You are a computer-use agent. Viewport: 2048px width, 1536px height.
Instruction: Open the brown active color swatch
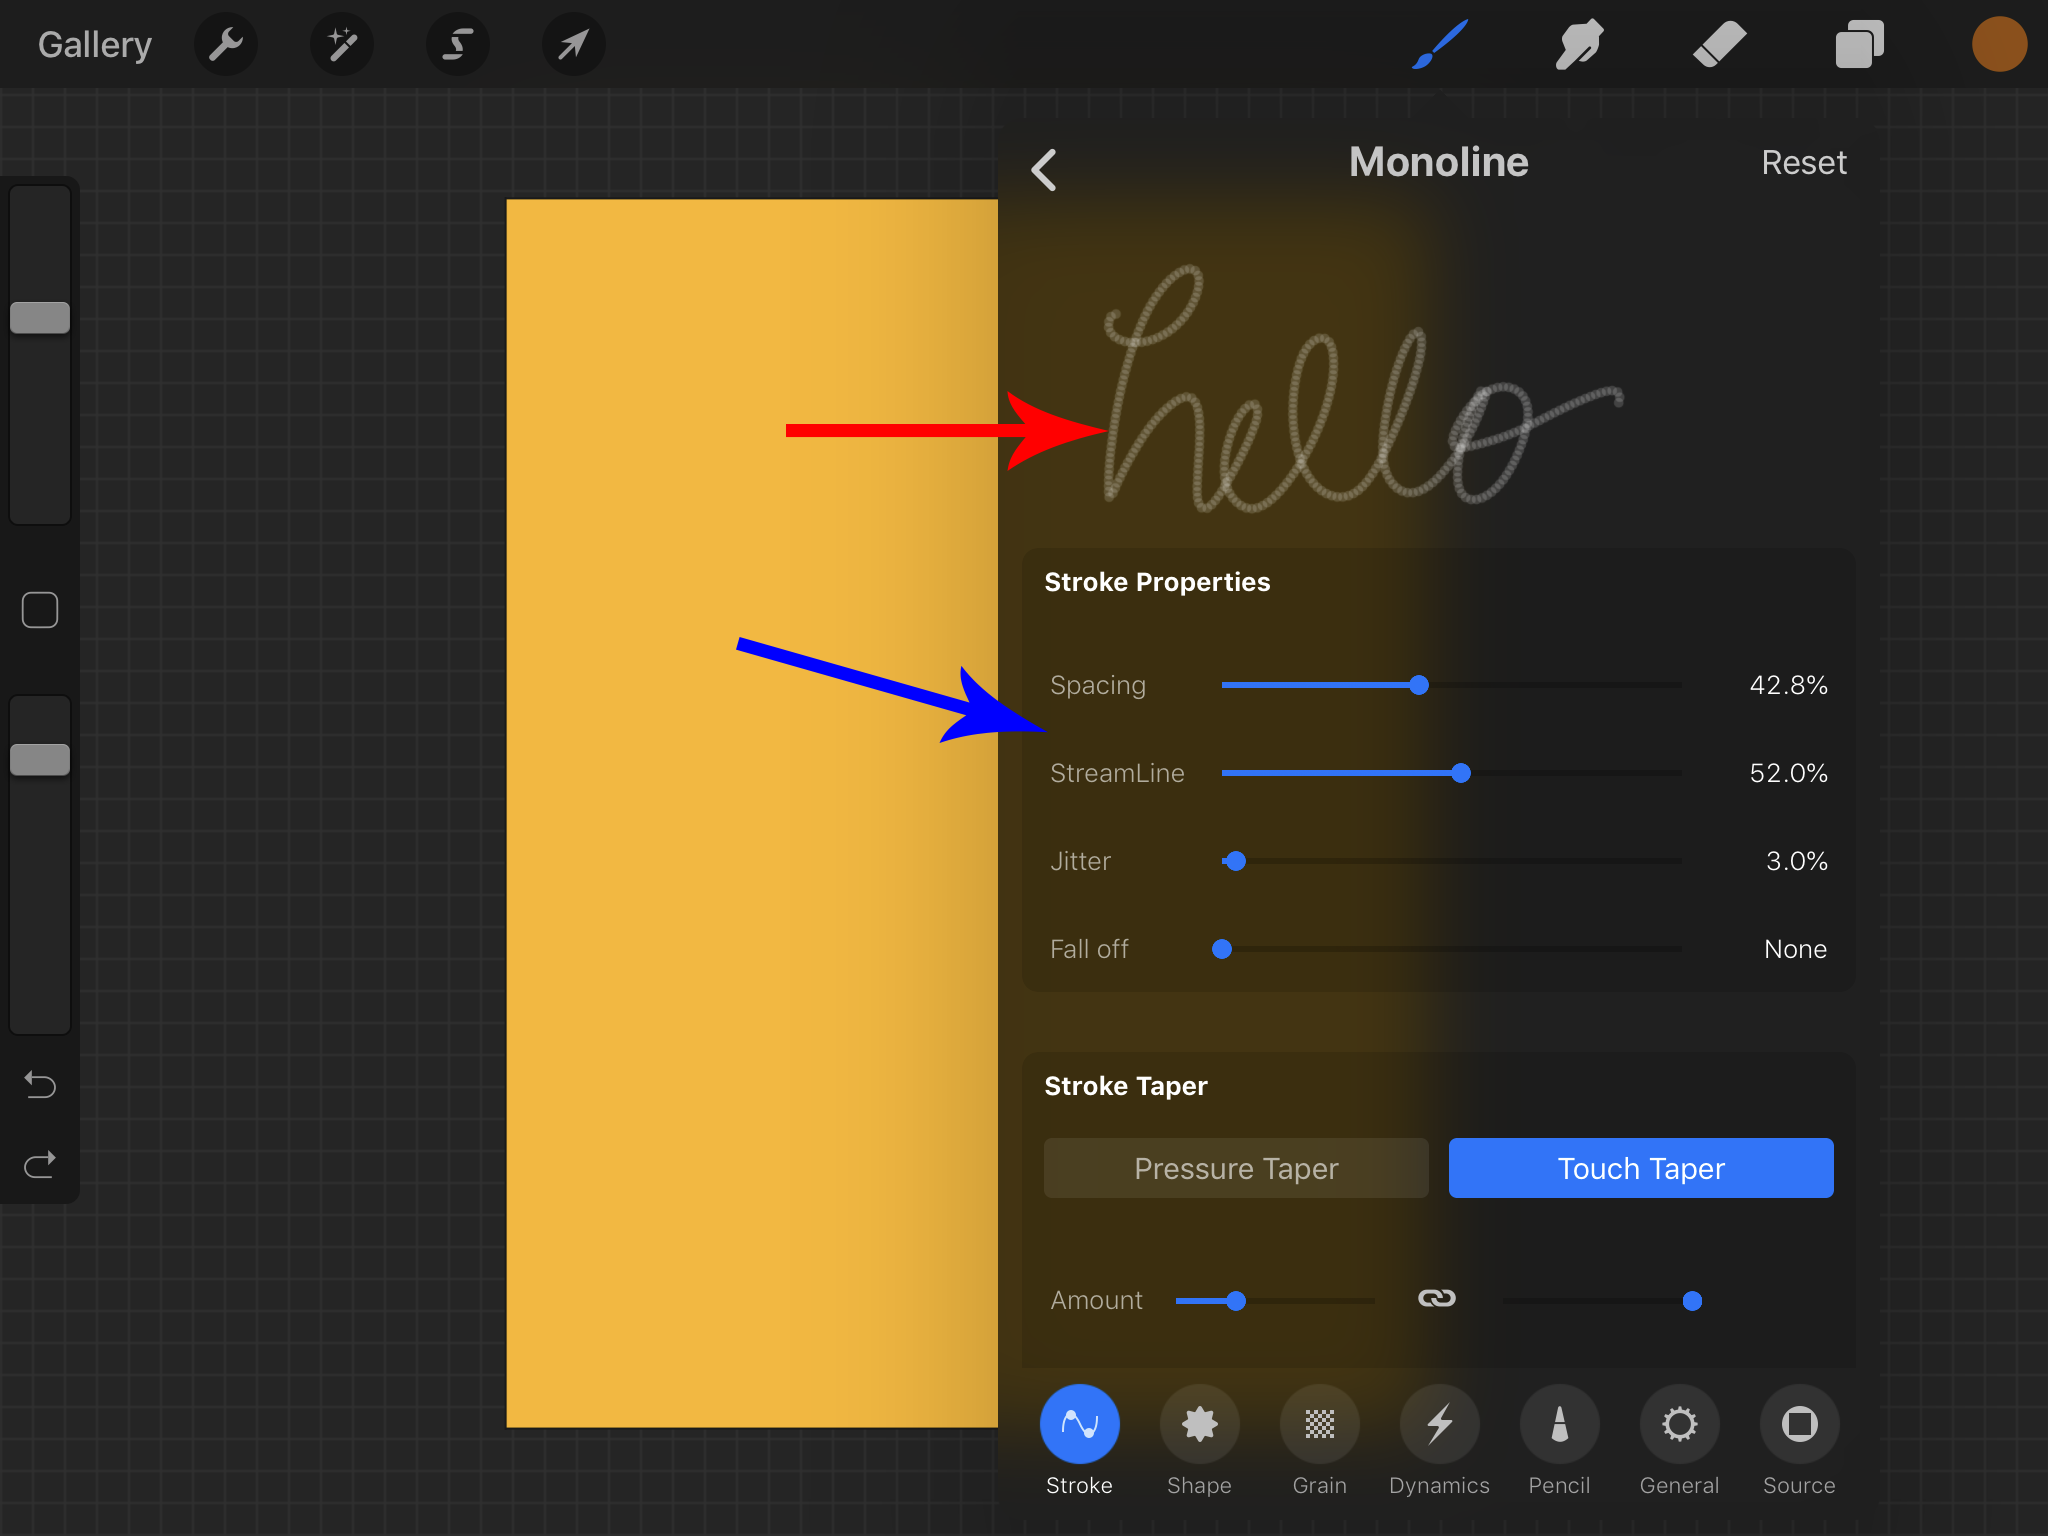click(x=1998, y=44)
